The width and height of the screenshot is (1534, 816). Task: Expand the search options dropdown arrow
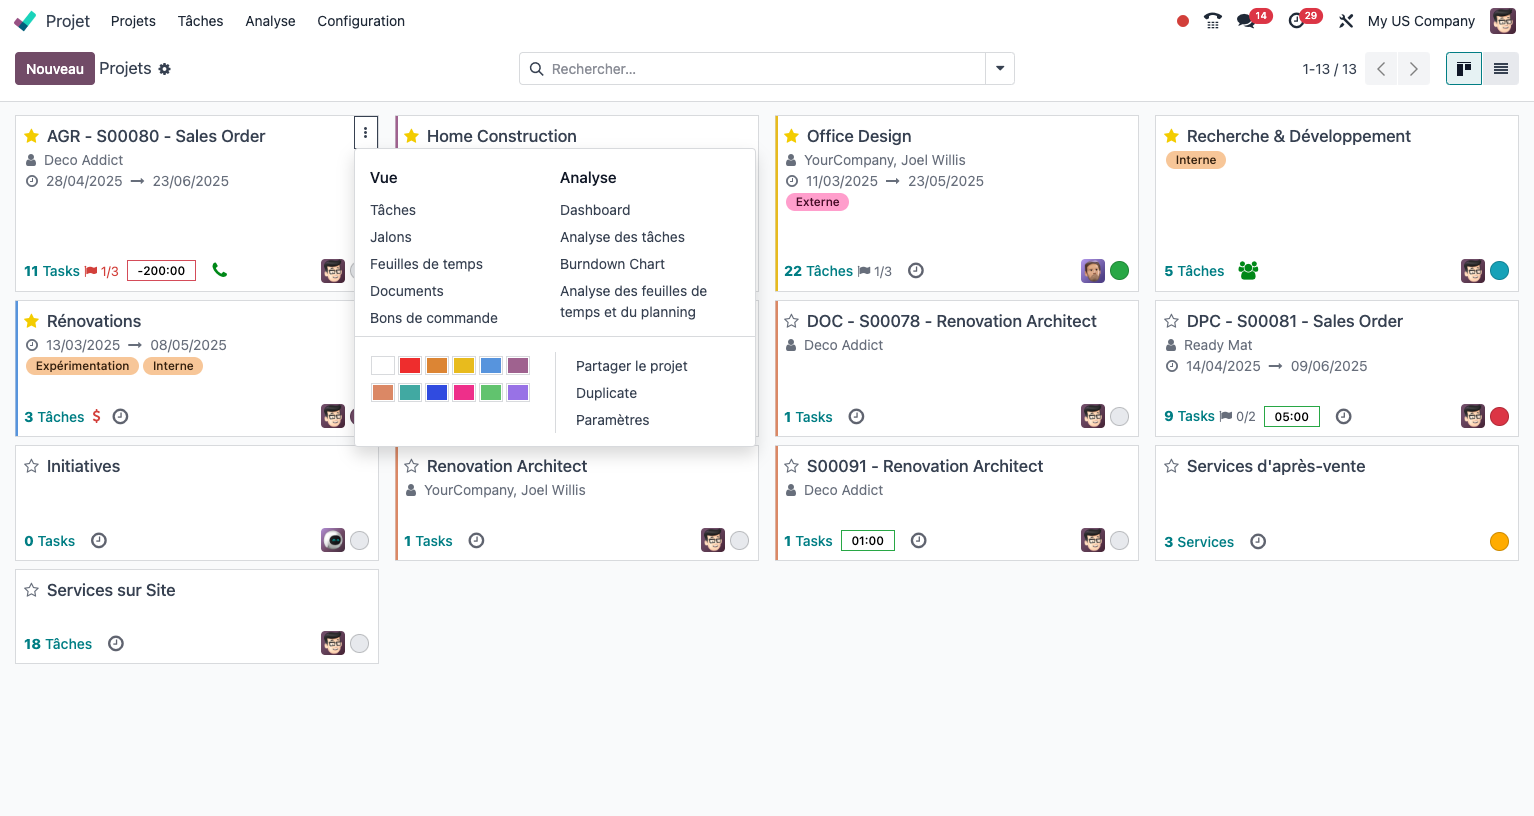coord(1000,69)
